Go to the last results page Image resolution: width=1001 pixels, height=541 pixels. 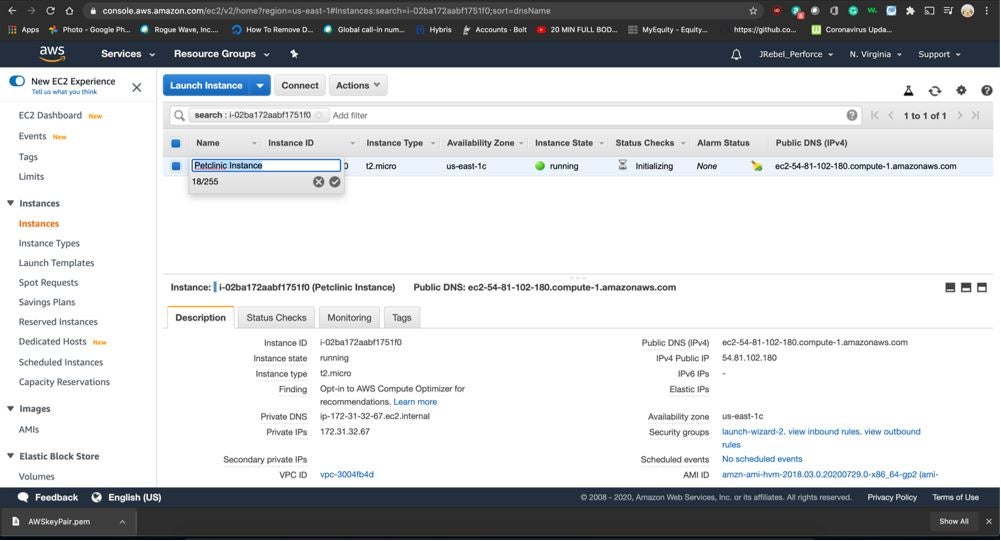[x=975, y=116]
